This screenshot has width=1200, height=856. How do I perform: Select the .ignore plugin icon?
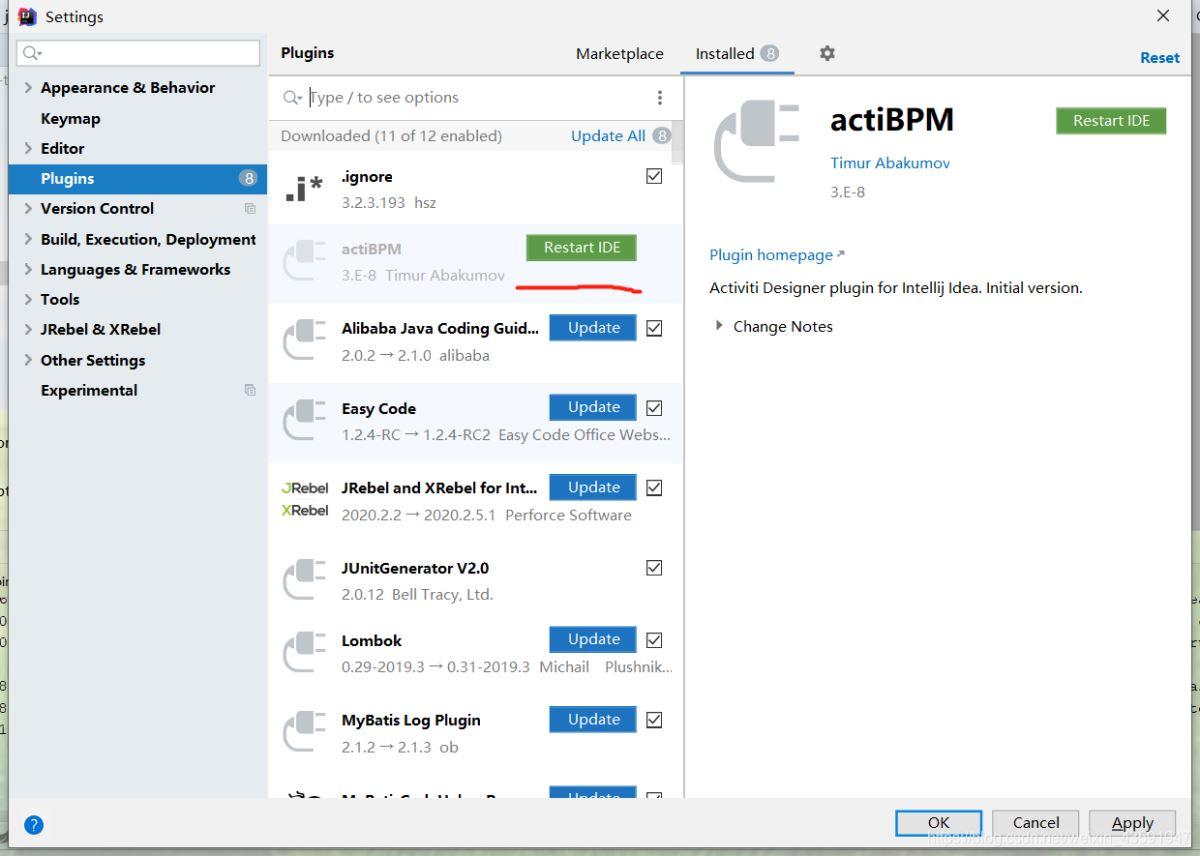coord(304,188)
